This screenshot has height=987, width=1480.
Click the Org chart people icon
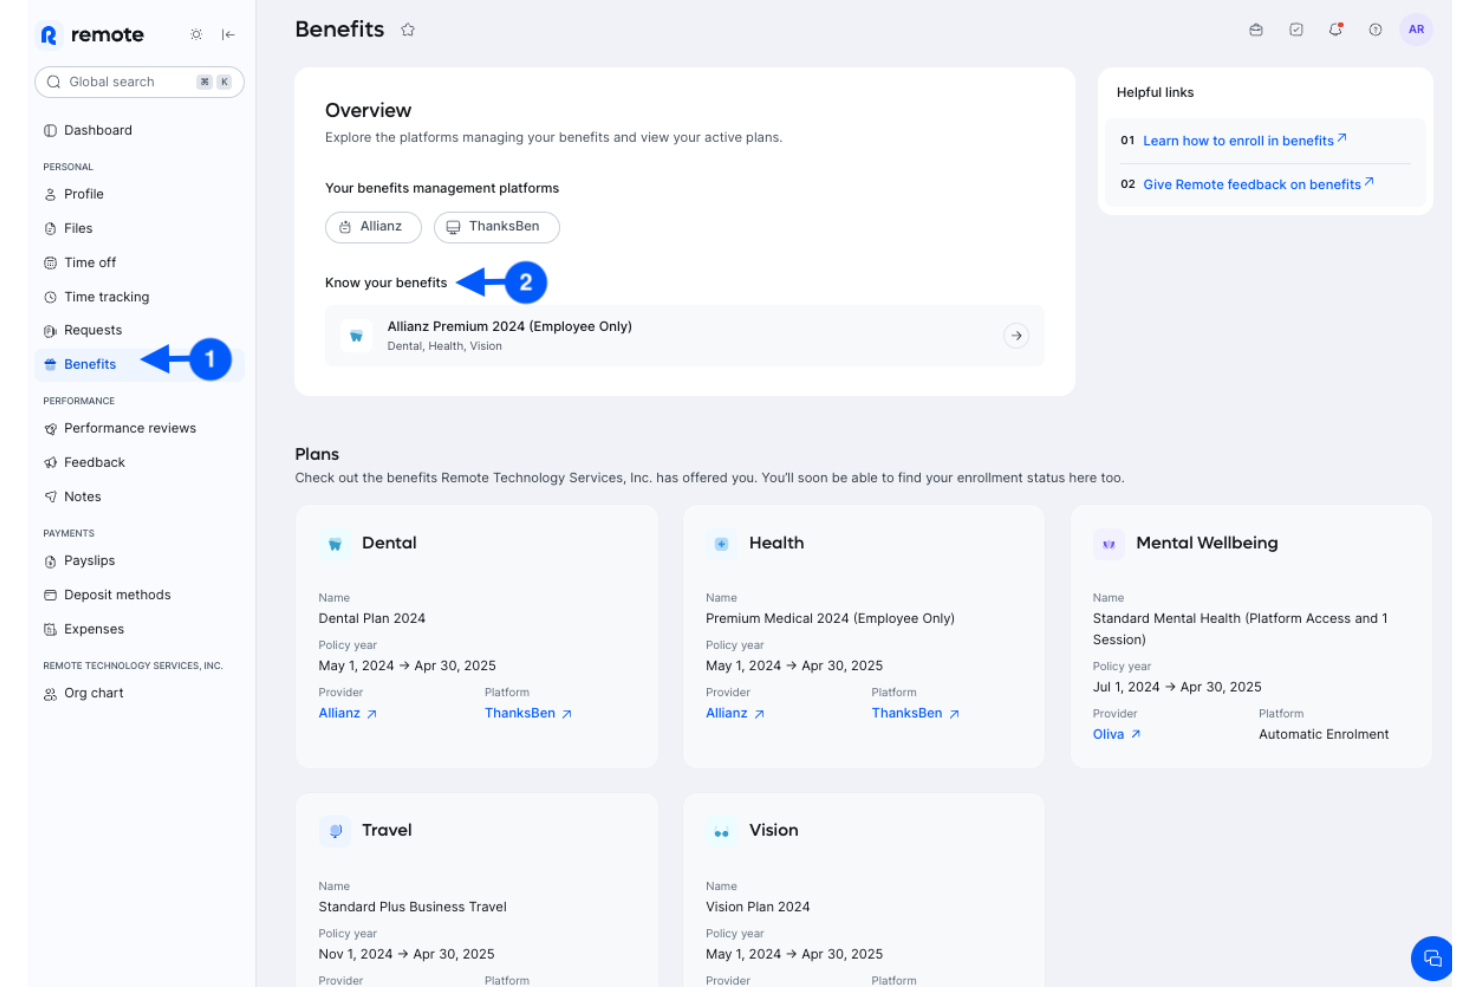[x=50, y=694]
